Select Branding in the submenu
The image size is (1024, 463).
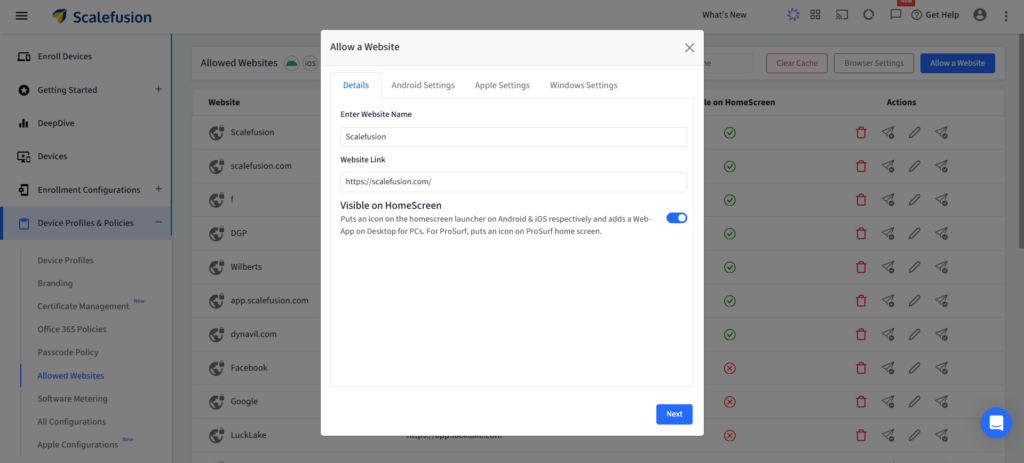[x=55, y=283]
